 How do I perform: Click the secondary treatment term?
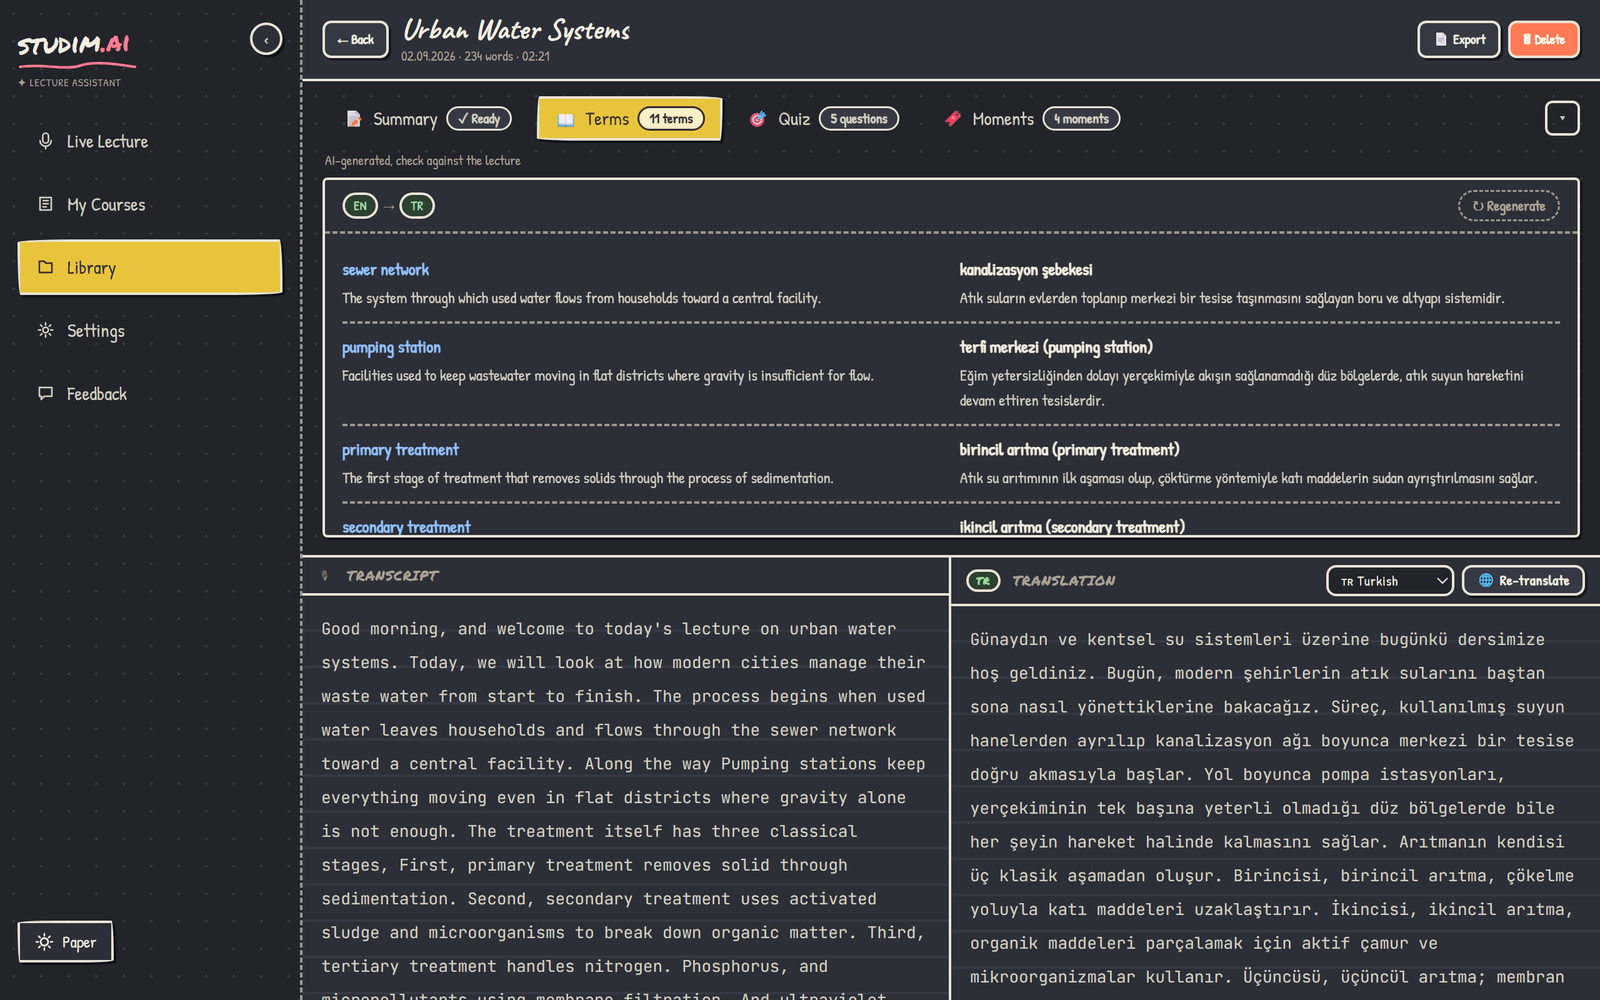pyautogui.click(x=406, y=527)
